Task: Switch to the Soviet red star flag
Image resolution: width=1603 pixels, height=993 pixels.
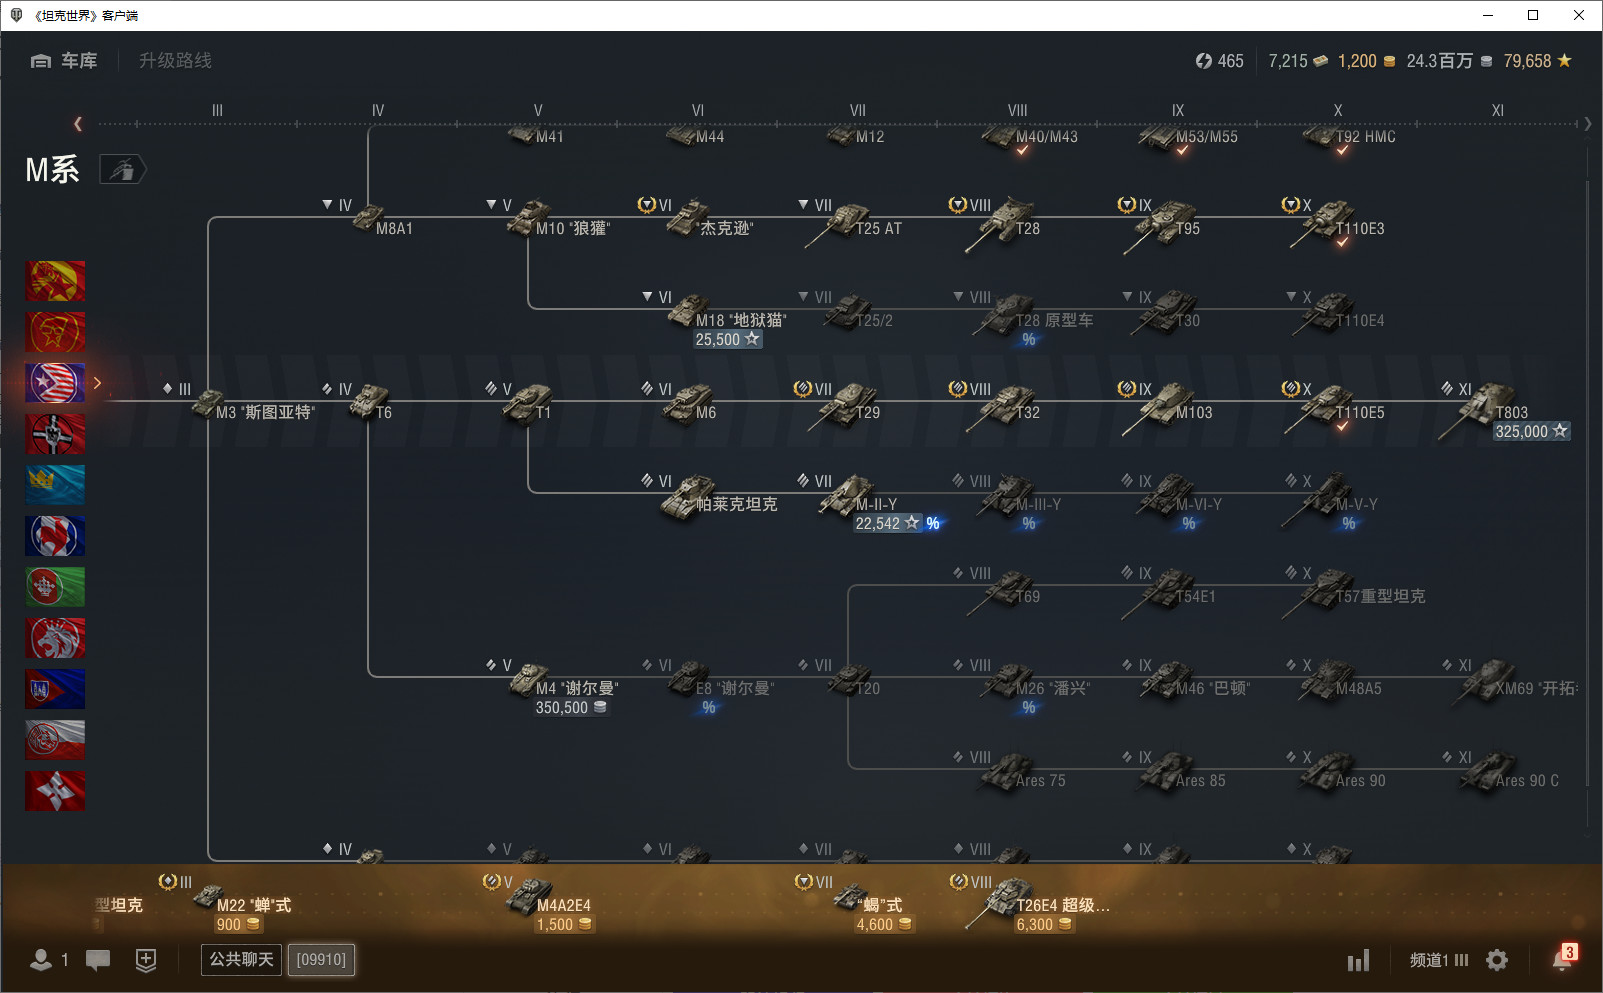Action: [55, 332]
